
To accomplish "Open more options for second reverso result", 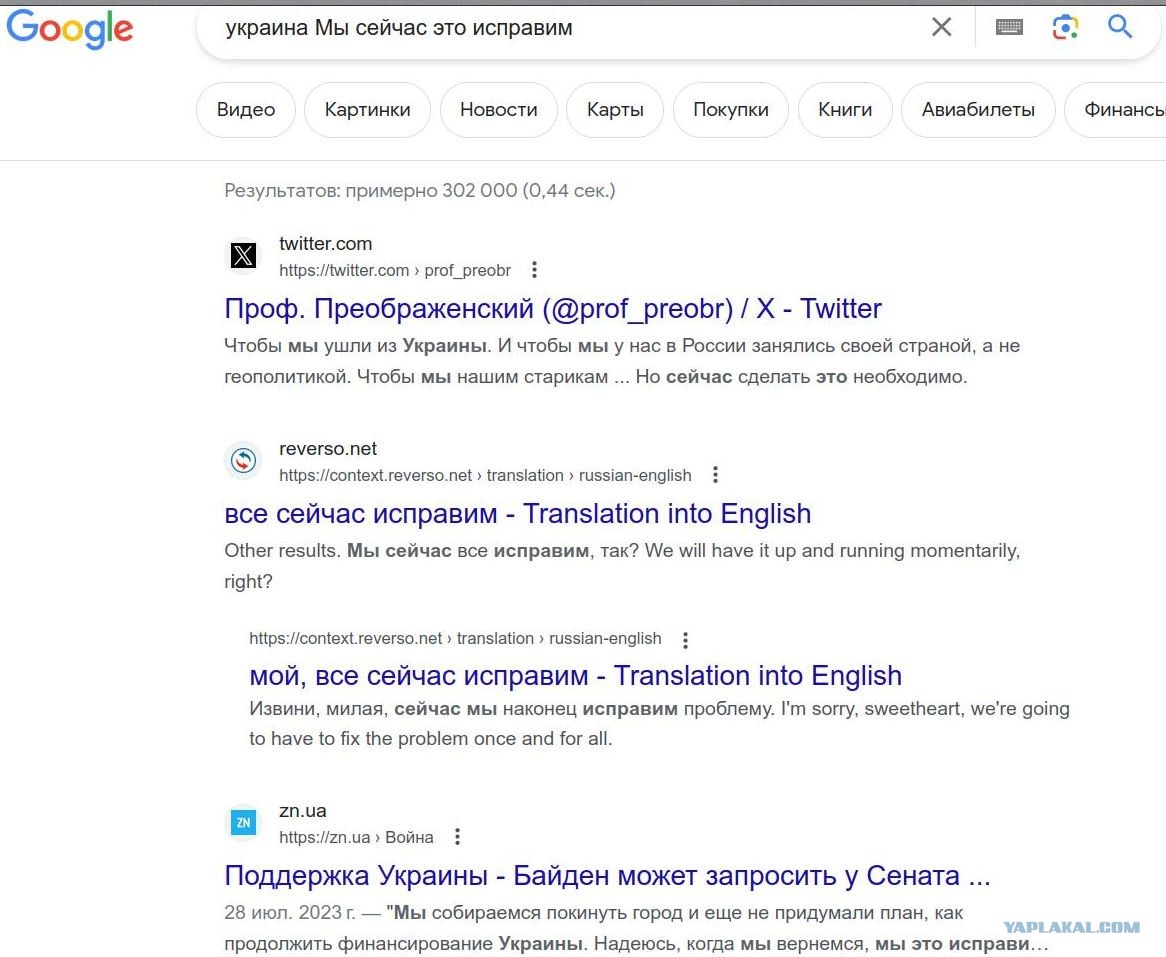I will pyautogui.click(x=685, y=639).
